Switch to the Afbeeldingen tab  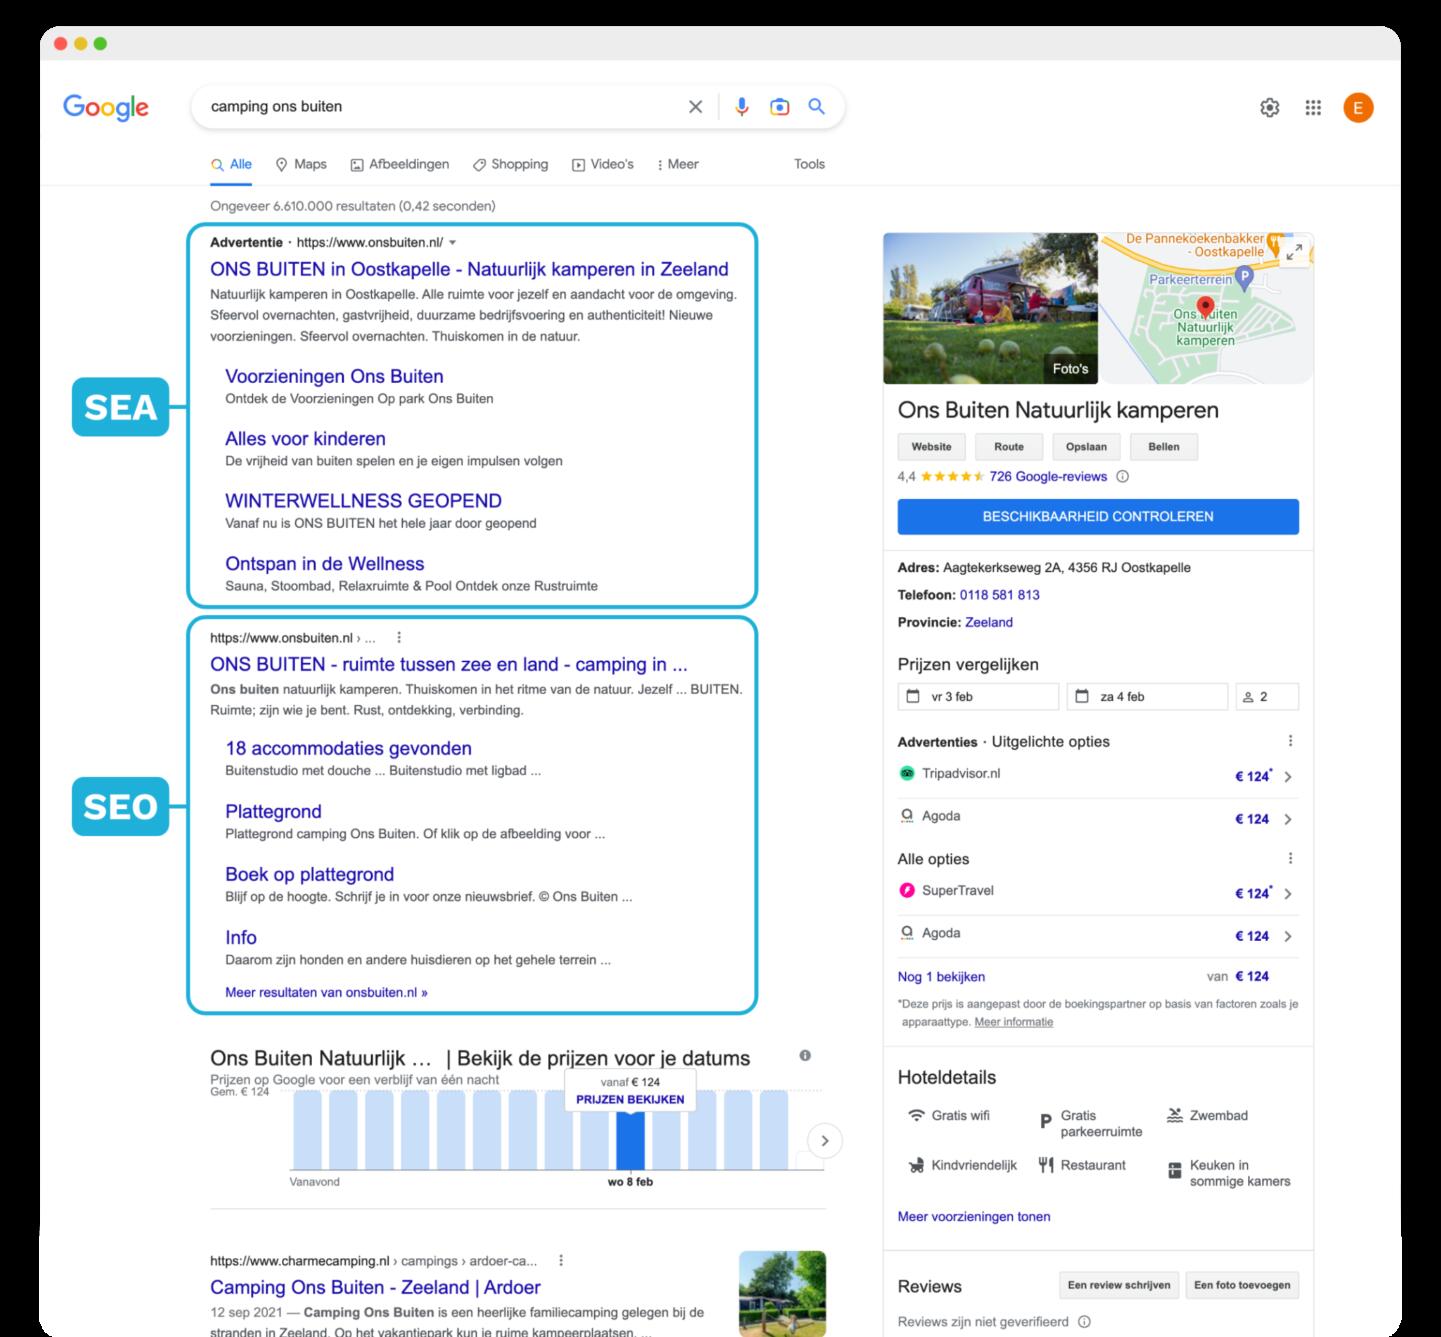[x=399, y=164]
